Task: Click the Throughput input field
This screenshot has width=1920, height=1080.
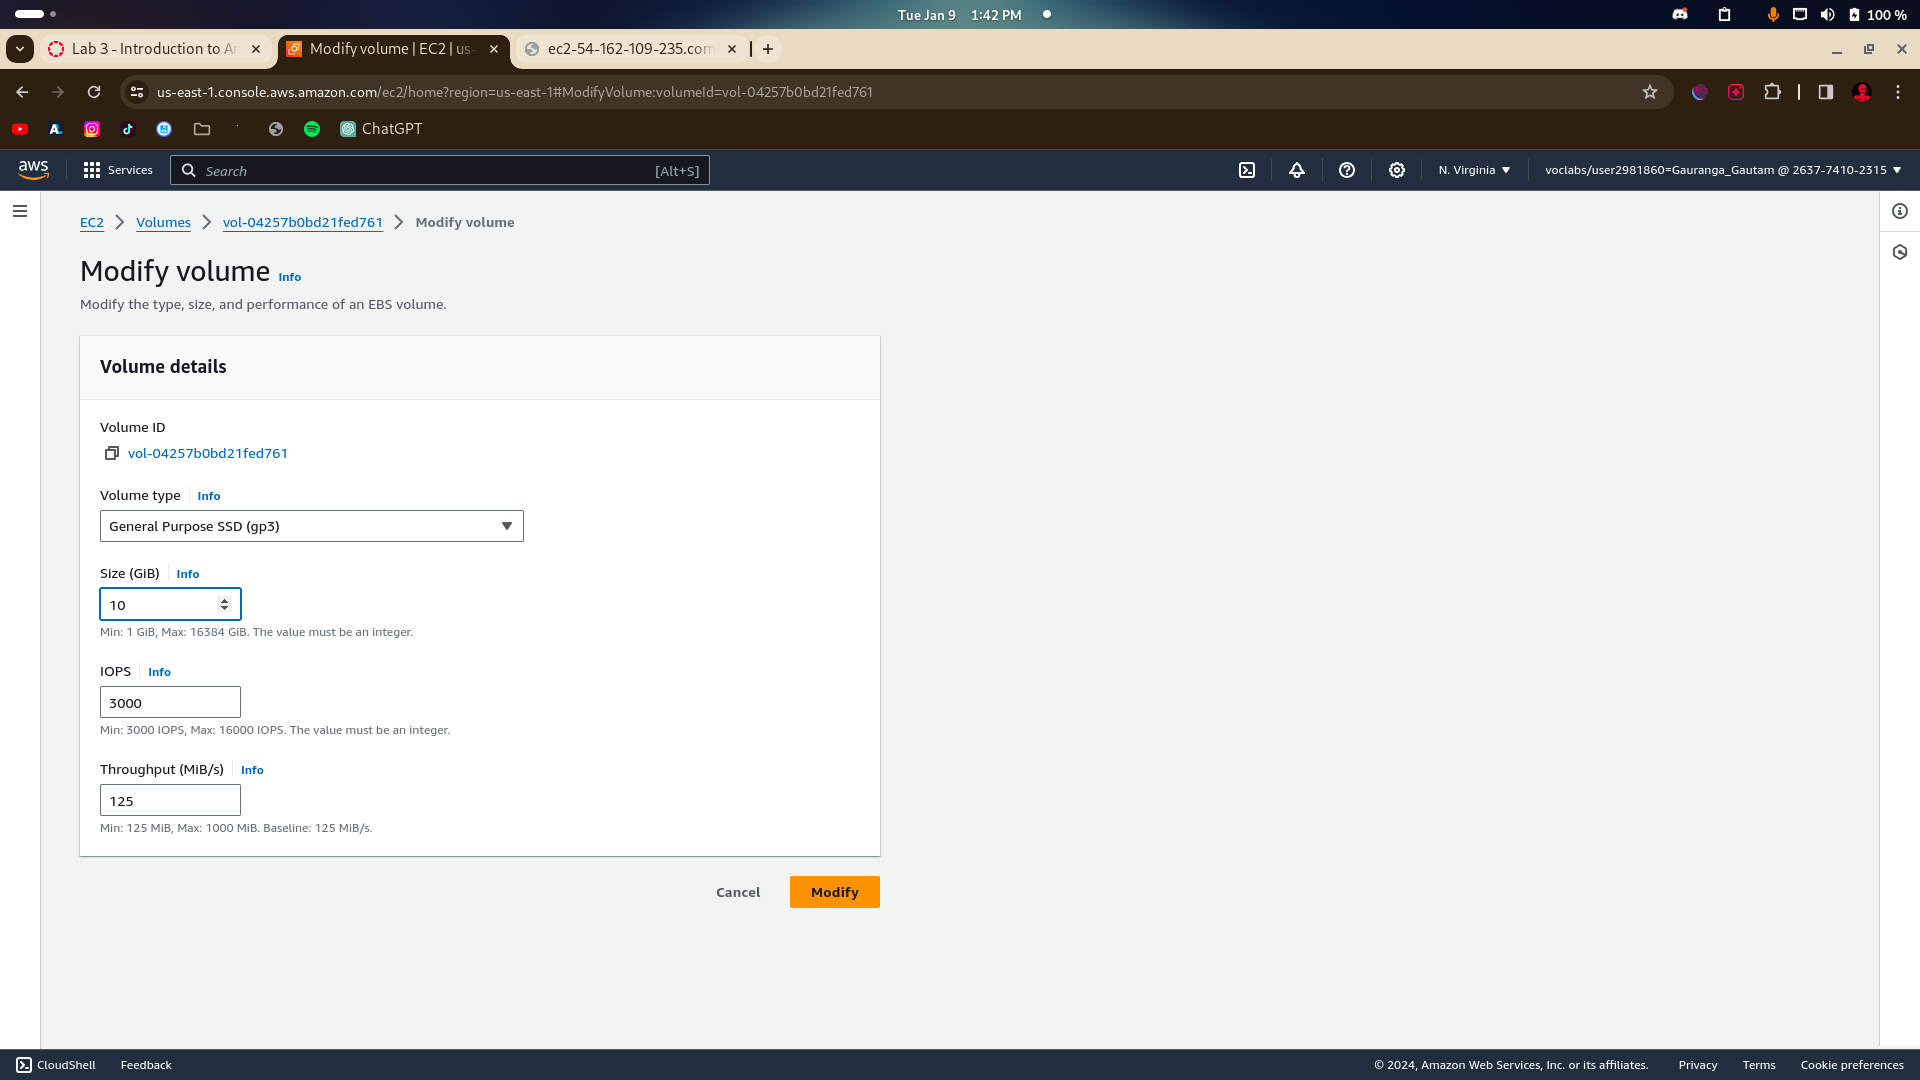Action: pyautogui.click(x=170, y=800)
